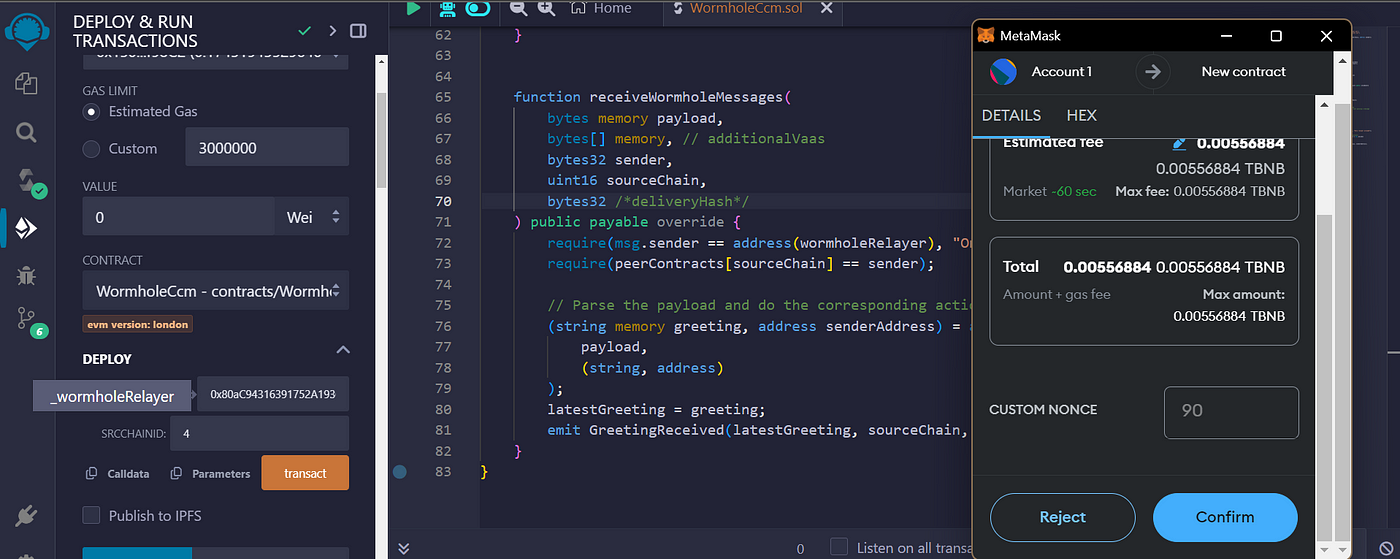Viewport: 1400px width, 559px height.
Task: Open the Plugin Manager plug icon
Action: click(x=27, y=516)
